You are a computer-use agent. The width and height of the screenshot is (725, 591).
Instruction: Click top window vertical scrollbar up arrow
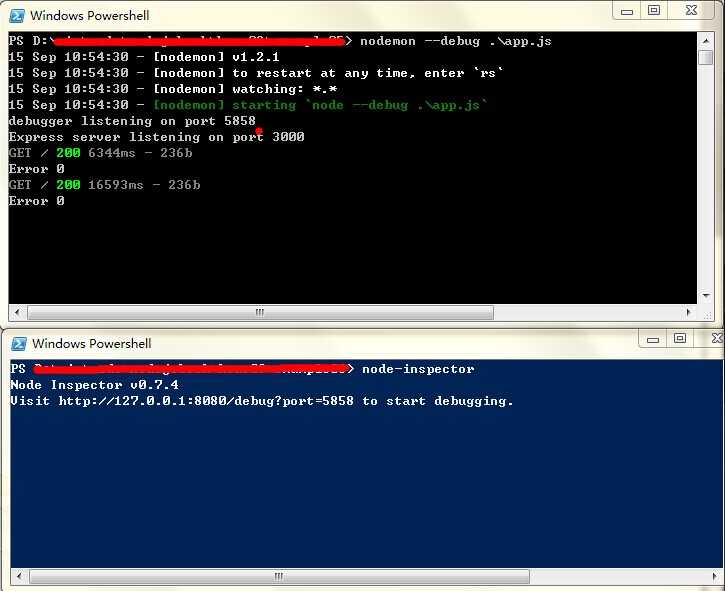[706, 41]
